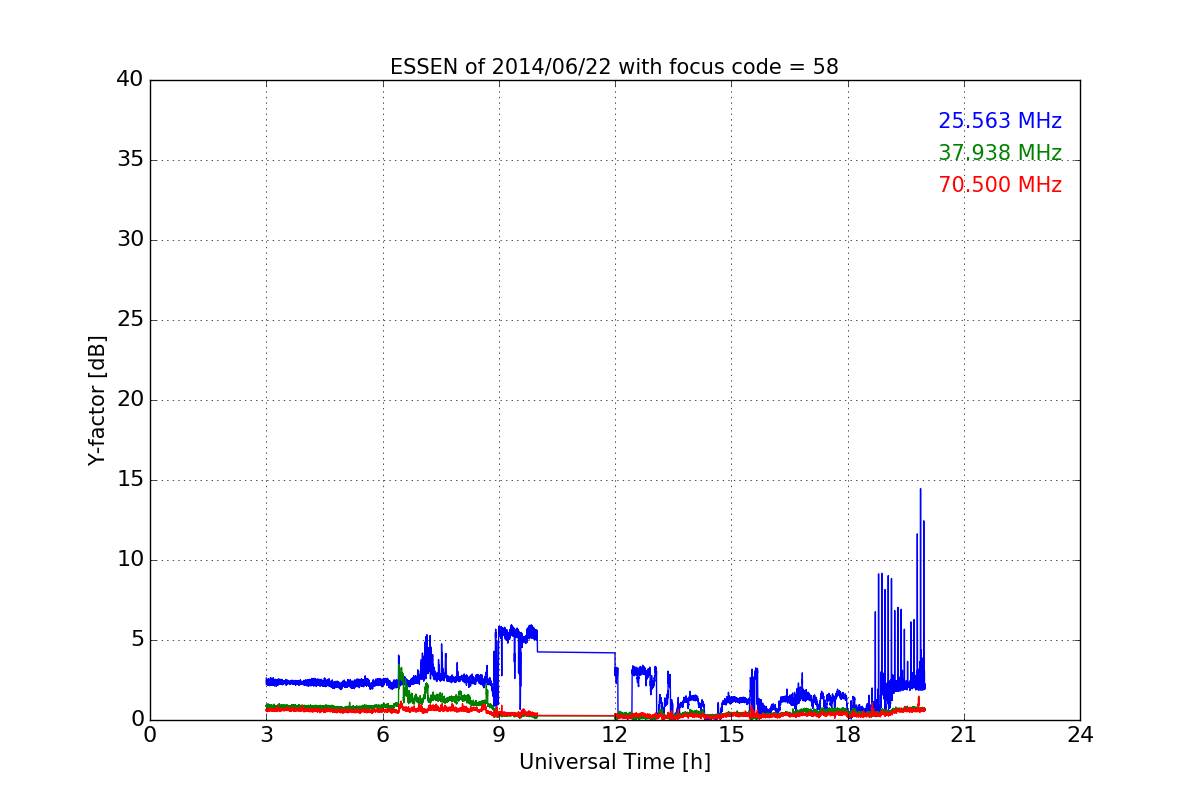Click the 'Y-factor [dB]' axis label

(97, 400)
